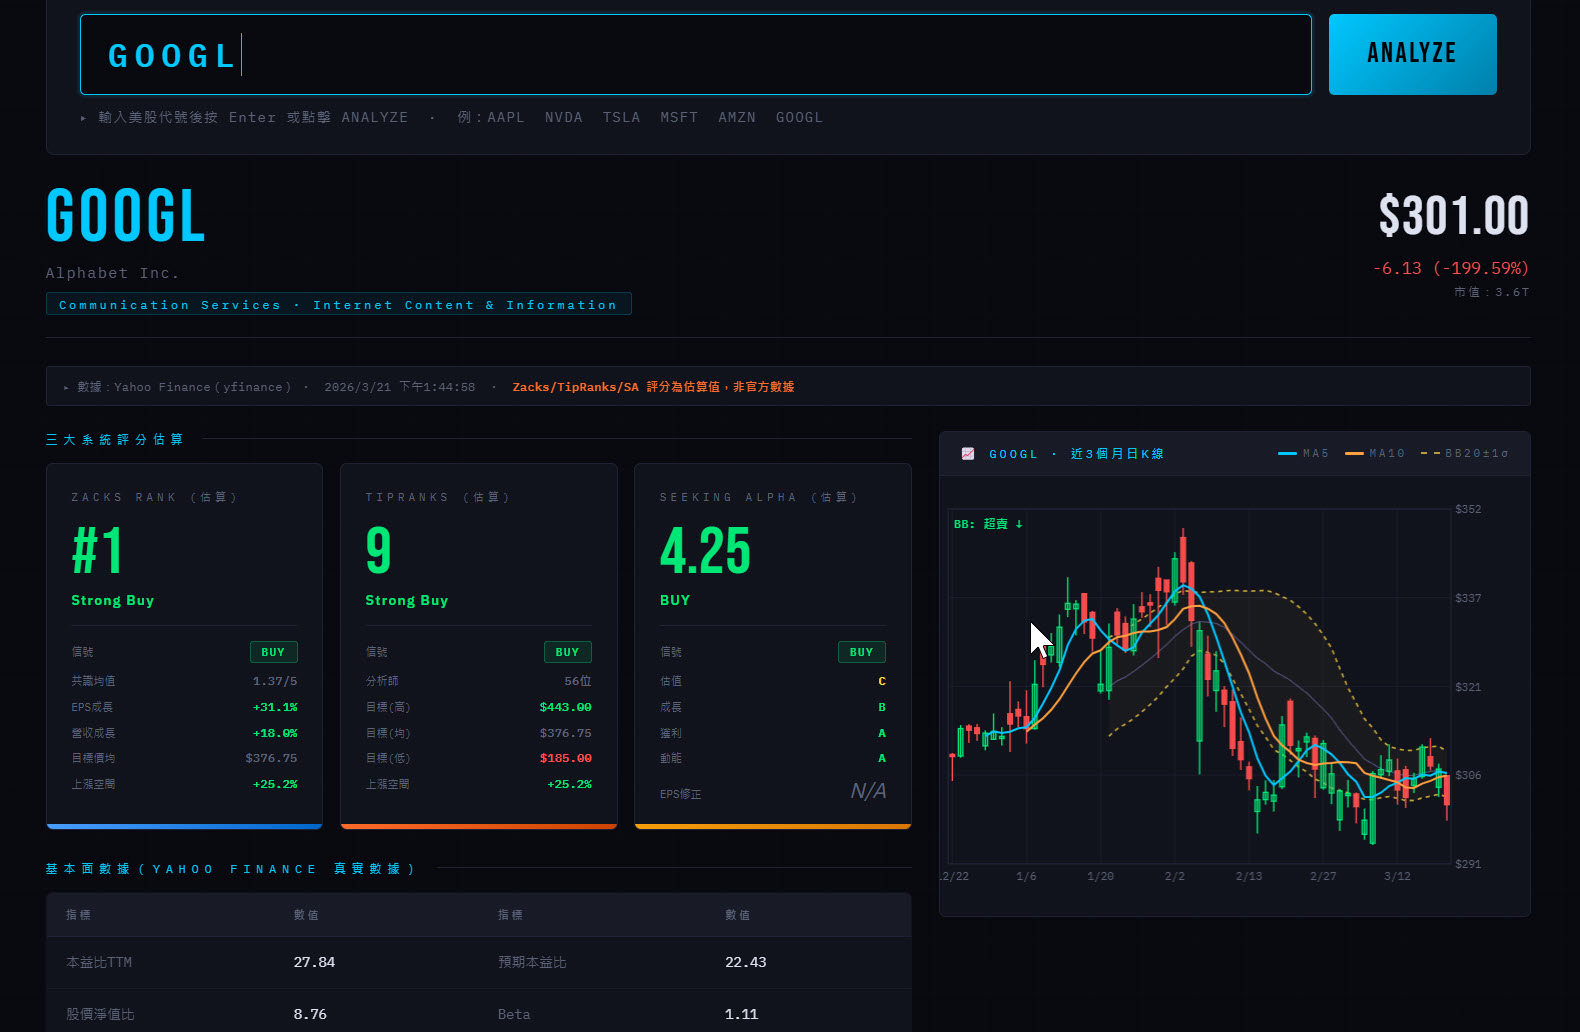Image resolution: width=1580 pixels, height=1032 pixels.
Task: Click the BB oversold indicator label on chart
Action: click(987, 524)
